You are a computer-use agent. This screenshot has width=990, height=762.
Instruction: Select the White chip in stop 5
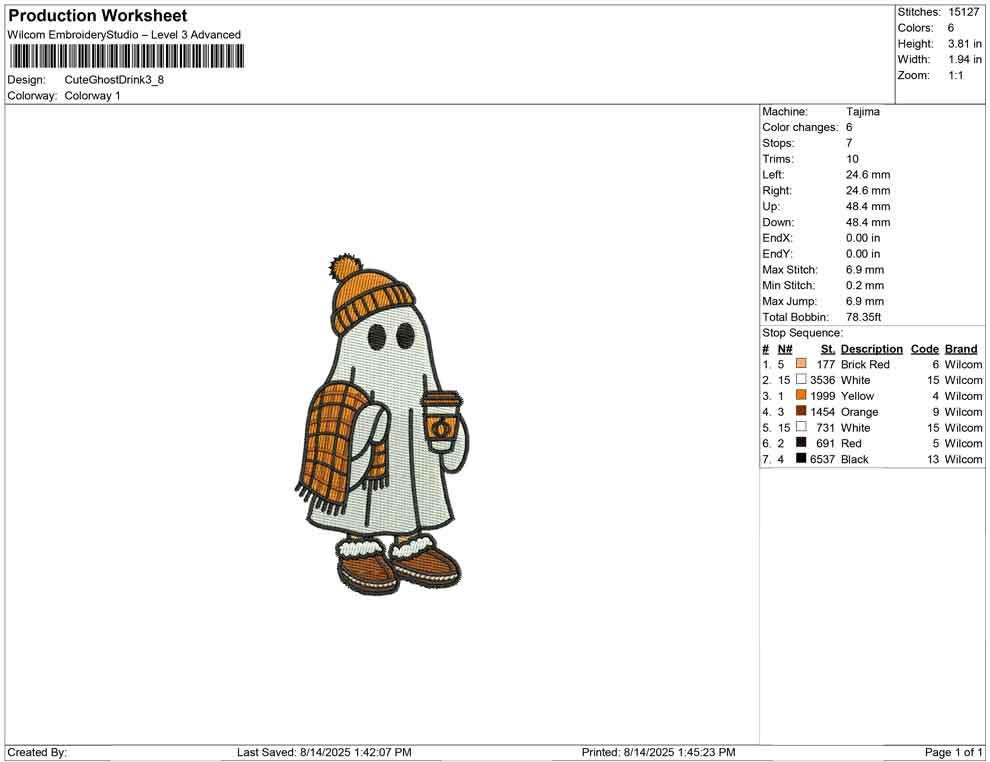click(x=800, y=427)
